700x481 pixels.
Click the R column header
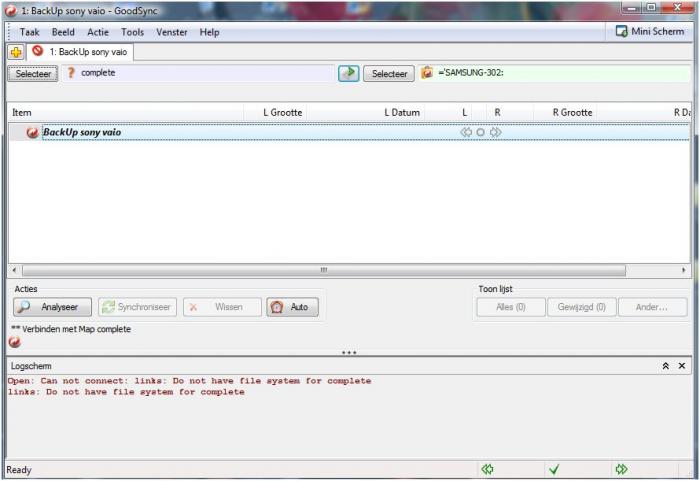(509, 113)
